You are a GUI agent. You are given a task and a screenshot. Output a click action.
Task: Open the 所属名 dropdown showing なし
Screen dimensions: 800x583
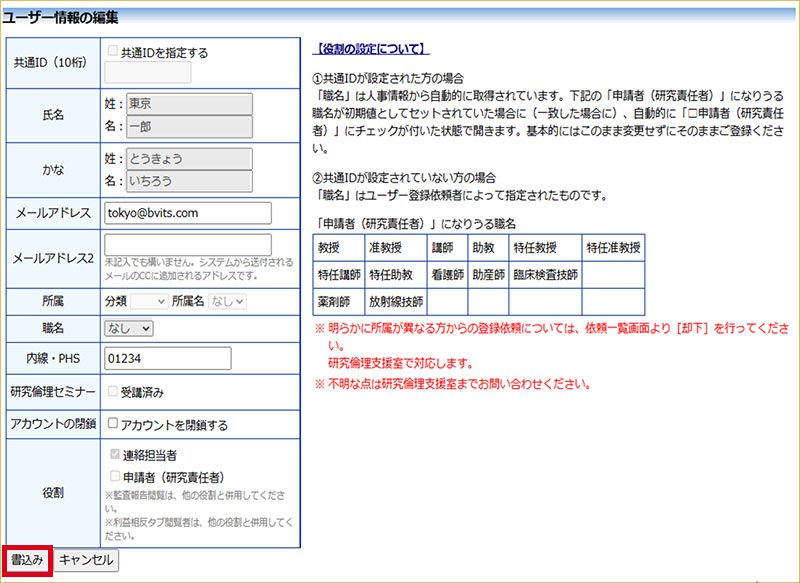click(x=228, y=301)
